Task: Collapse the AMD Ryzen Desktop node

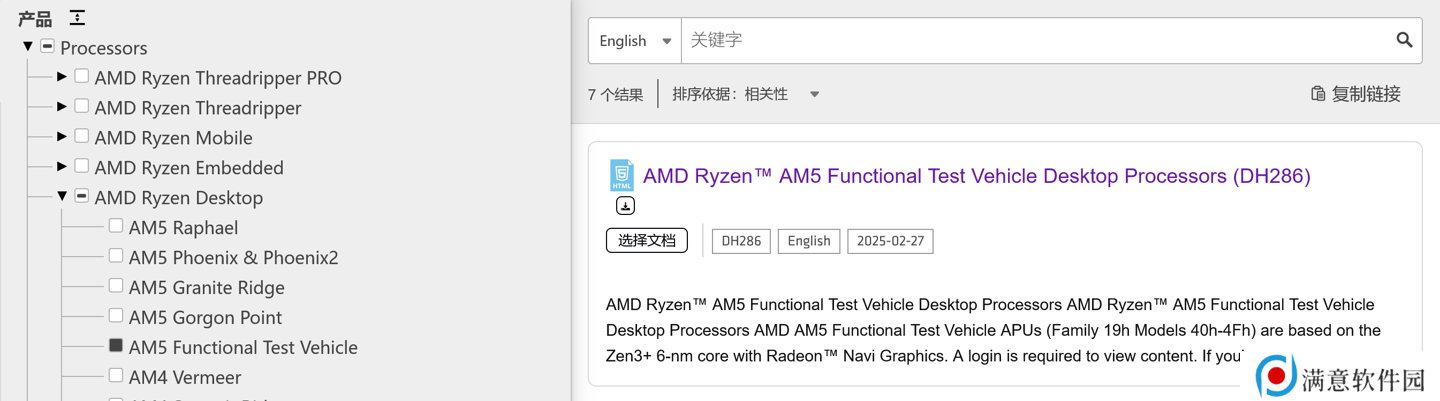Action: coord(62,196)
